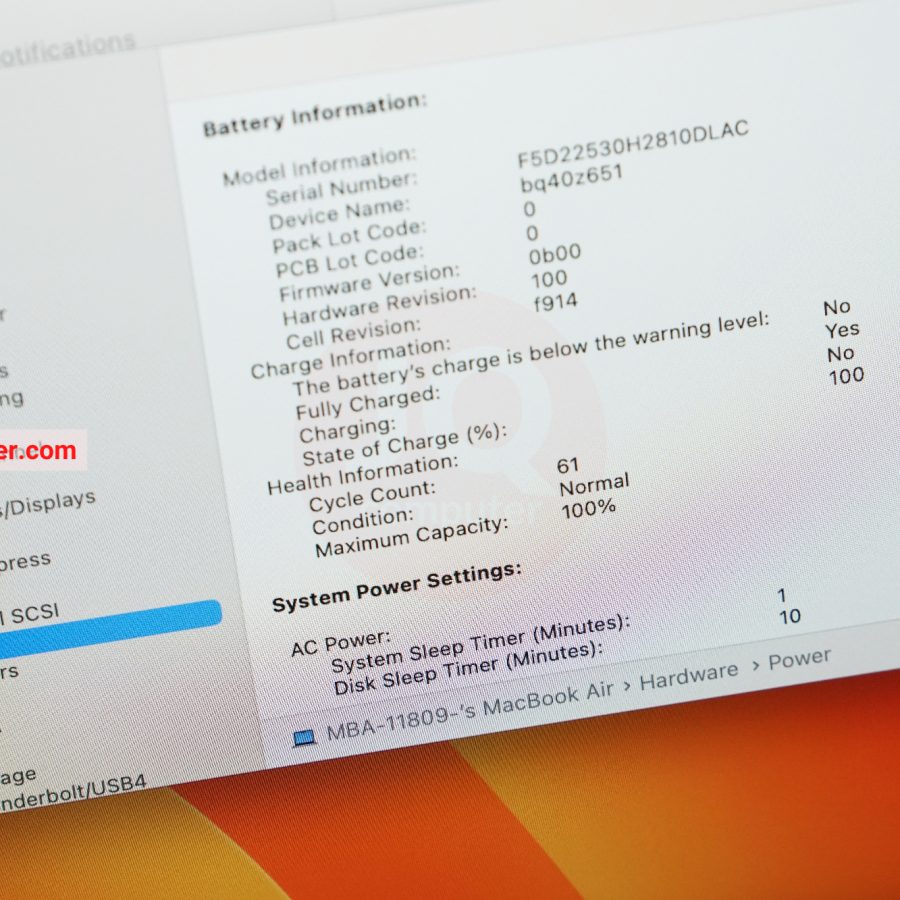Image resolution: width=900 pixels, height=900 pixels.
Task: Click the "Maximum Capacity:" label
Action: pyautogui.click(x=412, y=537)
